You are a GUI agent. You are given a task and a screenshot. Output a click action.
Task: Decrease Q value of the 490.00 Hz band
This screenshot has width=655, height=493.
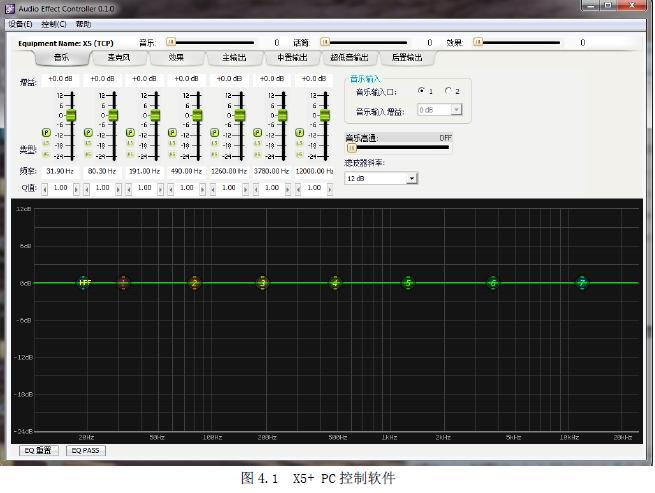[x=170, y=189]
